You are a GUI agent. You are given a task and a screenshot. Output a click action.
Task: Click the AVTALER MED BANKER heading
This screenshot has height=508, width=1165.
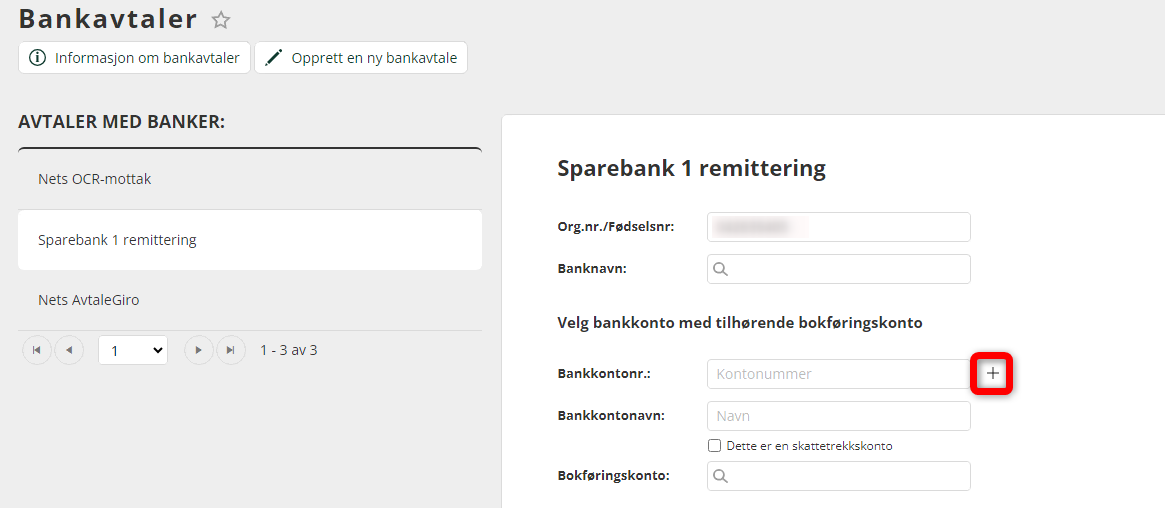121,122
